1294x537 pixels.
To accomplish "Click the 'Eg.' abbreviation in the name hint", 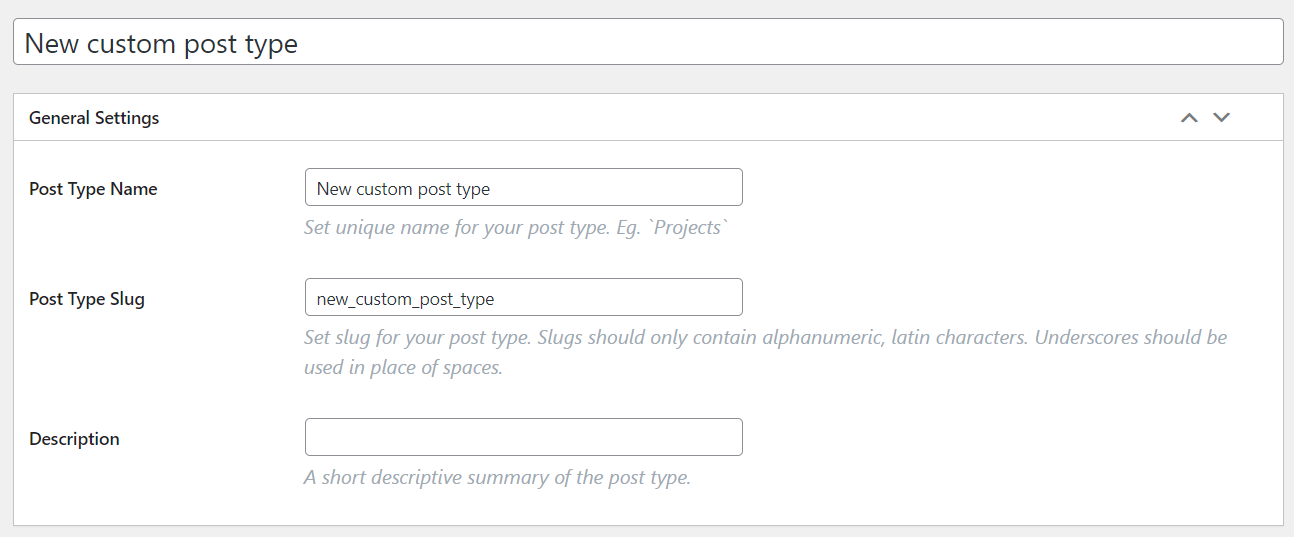I will coord(631,228).
